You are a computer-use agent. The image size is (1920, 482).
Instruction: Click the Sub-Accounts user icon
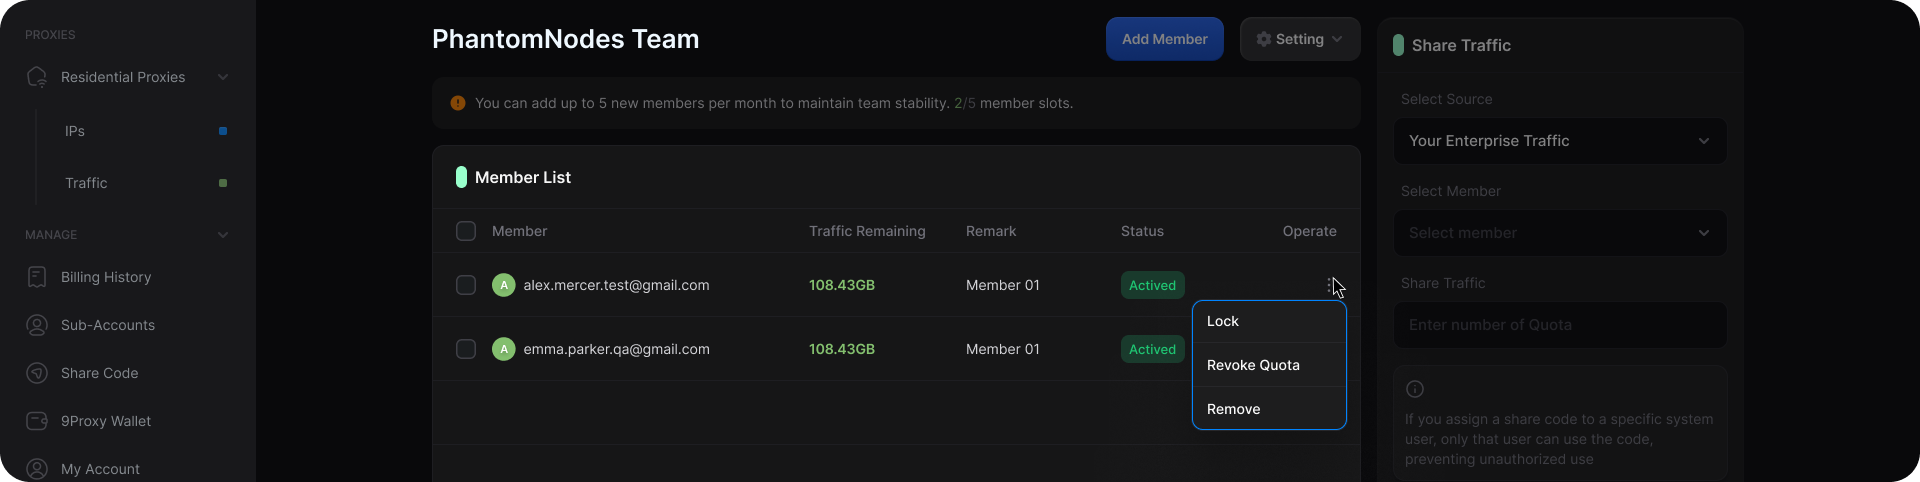click(37, 325)
